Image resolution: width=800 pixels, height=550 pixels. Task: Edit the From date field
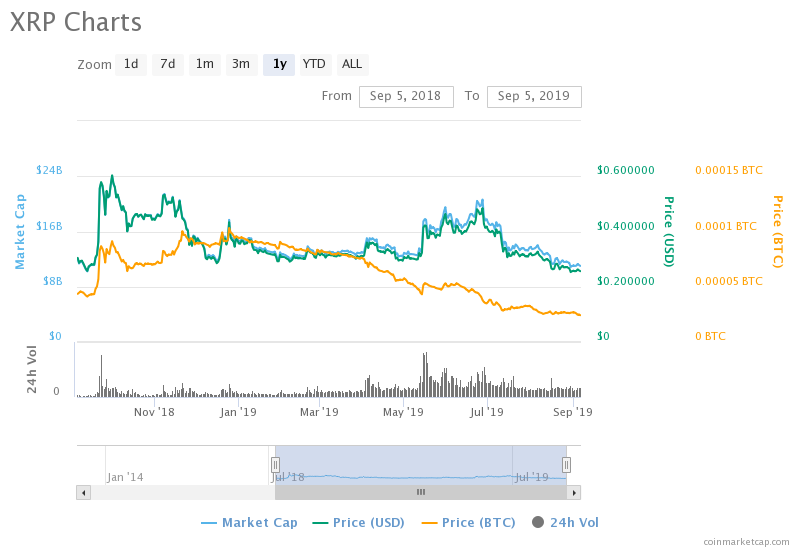[406, 96]
